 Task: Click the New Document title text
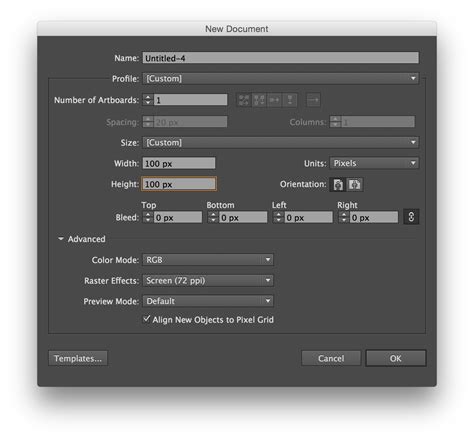point(237,29)
